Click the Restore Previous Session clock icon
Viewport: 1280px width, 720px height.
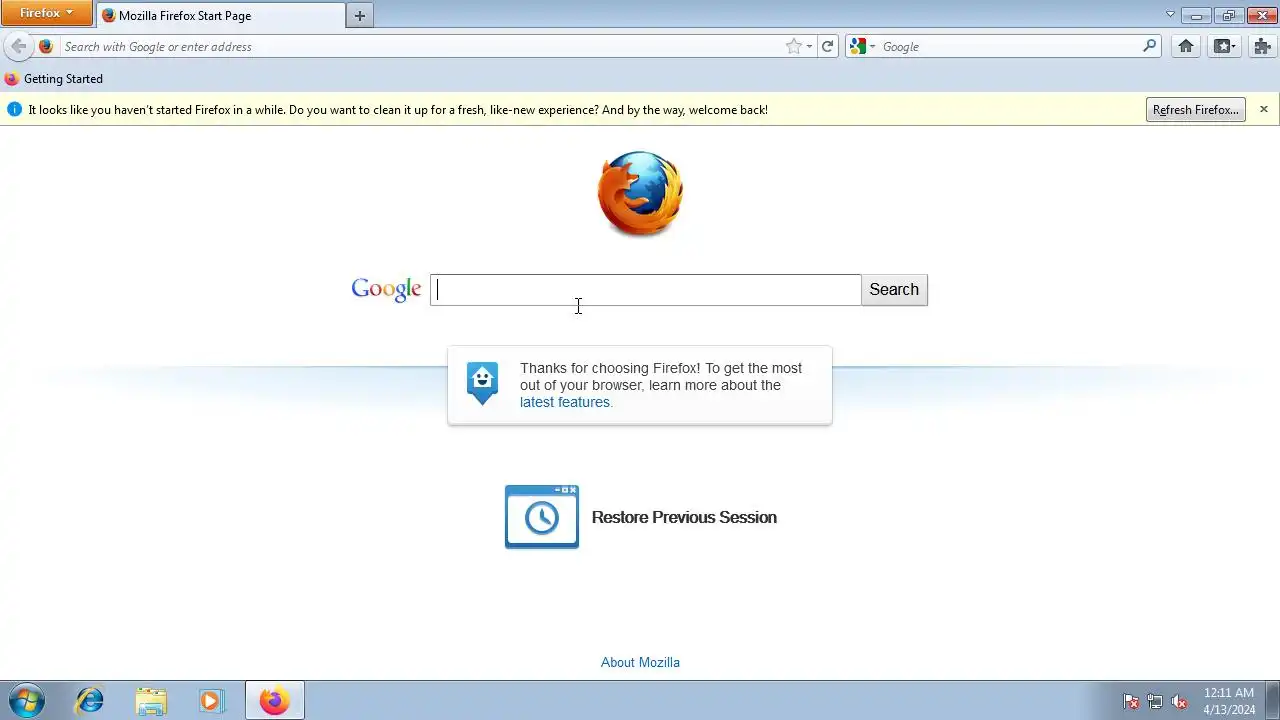542,517
